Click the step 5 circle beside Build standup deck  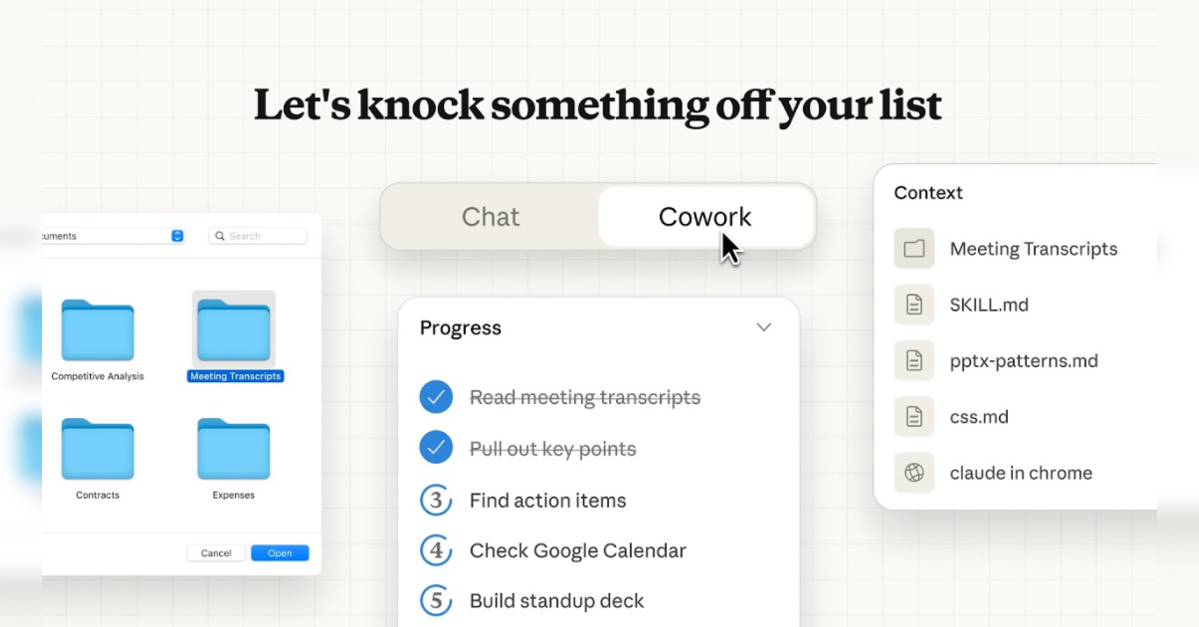coord(436,601)
